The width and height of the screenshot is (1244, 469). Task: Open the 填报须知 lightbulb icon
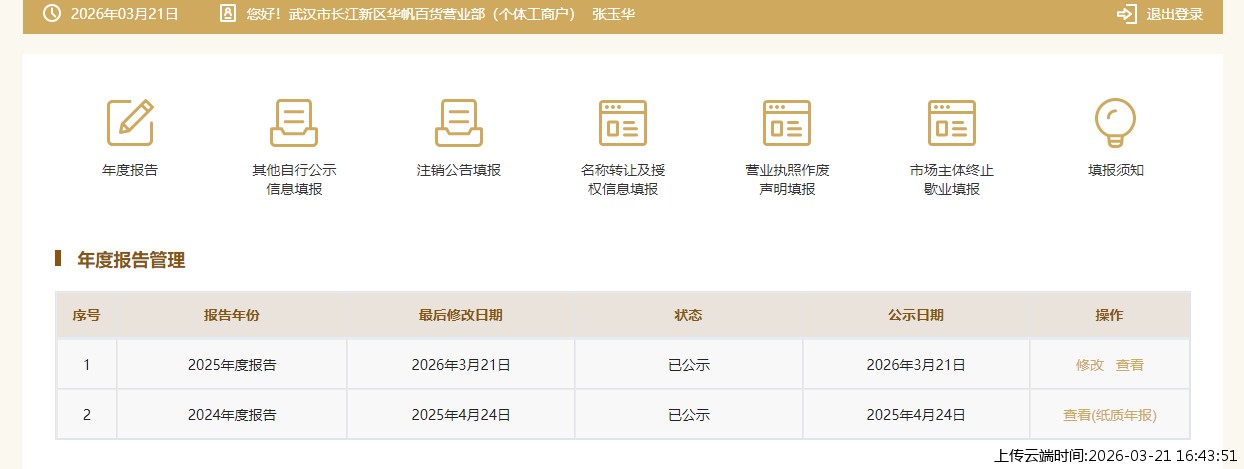coord(1116,122)
